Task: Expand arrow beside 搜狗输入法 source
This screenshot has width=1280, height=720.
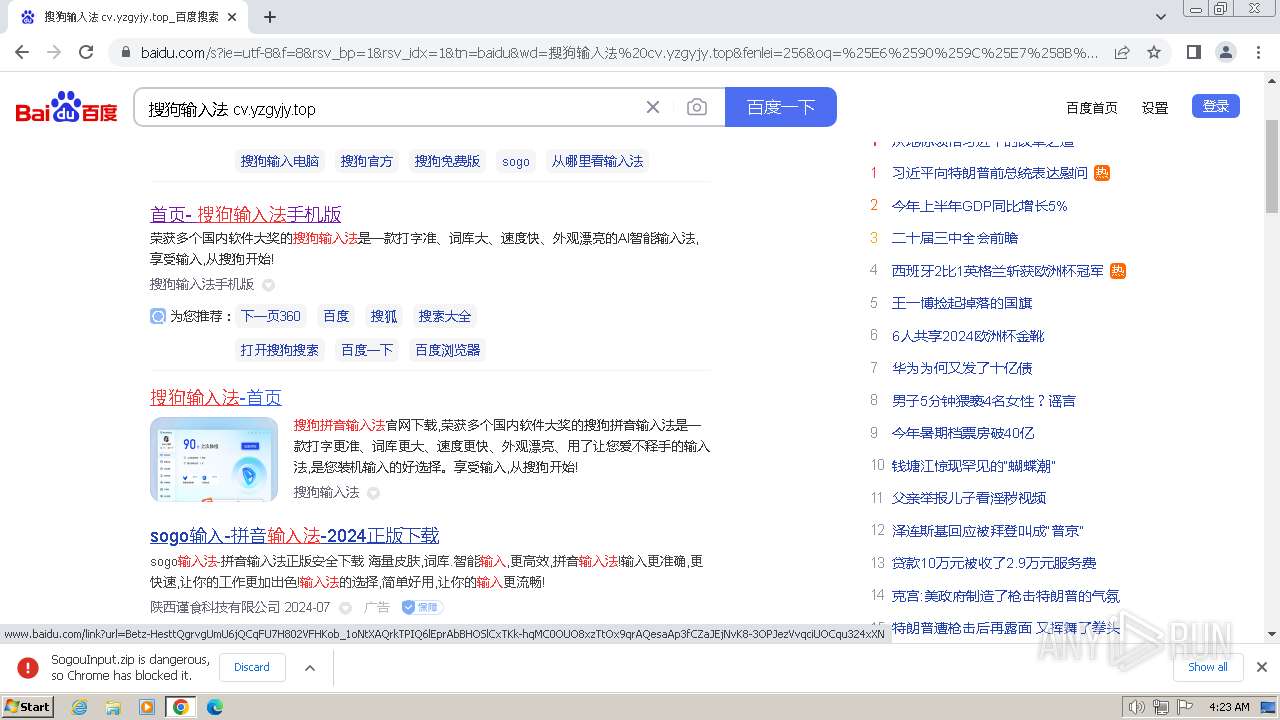Action: click(x=373, y=493)
